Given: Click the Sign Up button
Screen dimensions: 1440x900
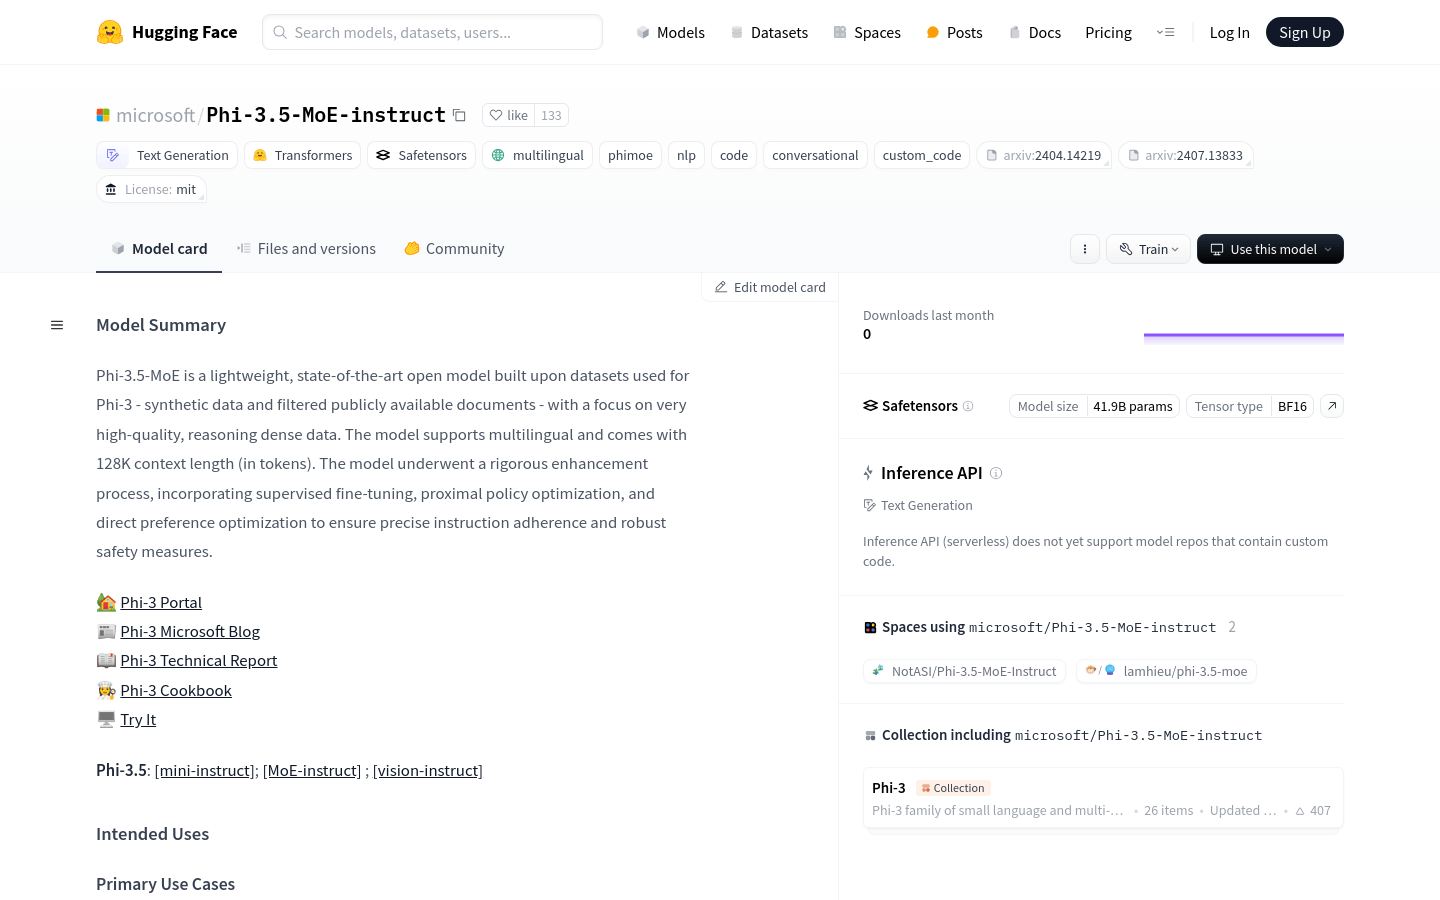Looking at the screenshot, I should click(1305, 32).
